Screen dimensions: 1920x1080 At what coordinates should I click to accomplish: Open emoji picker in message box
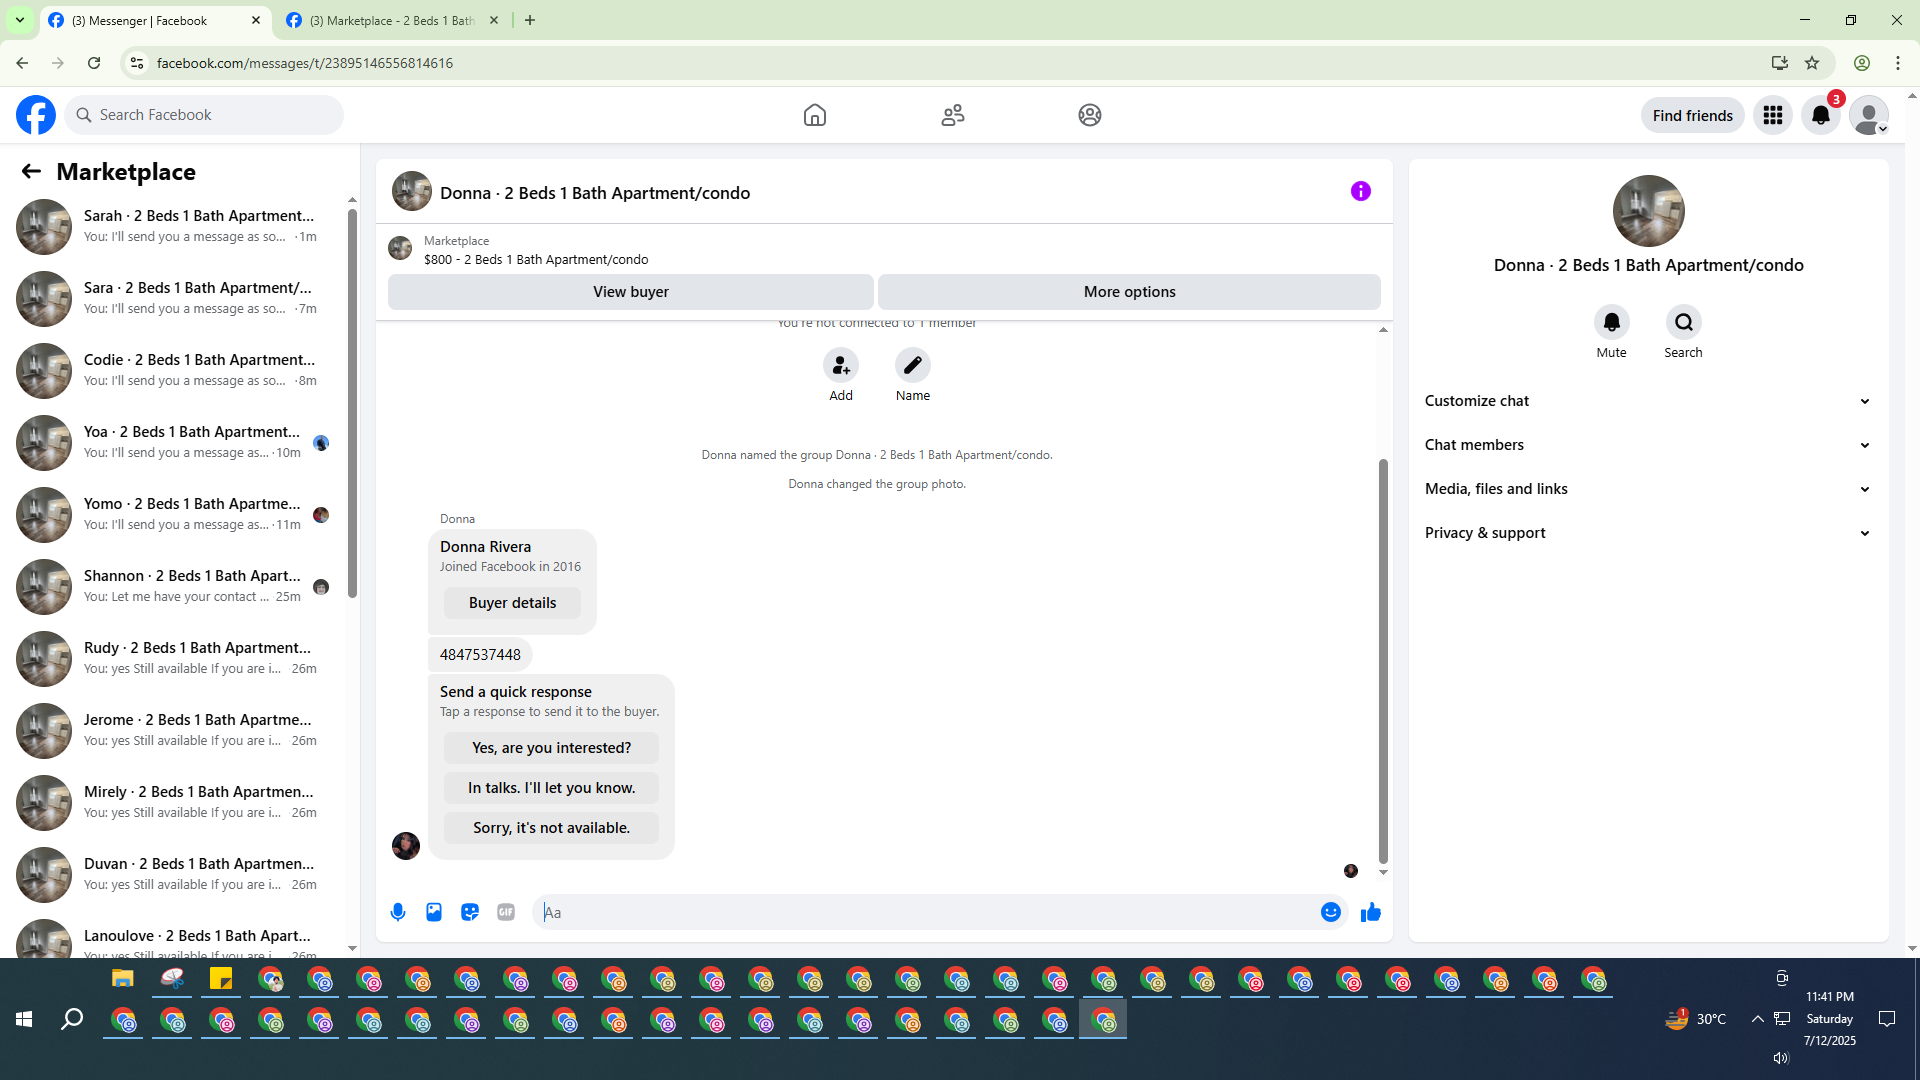1330,912
